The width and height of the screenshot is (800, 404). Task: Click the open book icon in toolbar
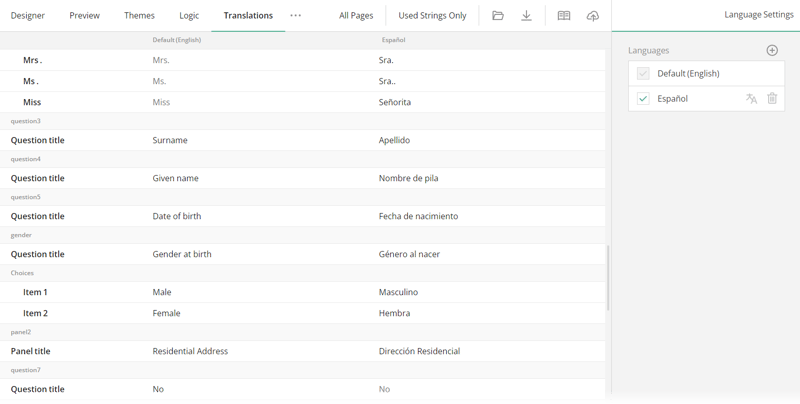tap(564, 16)
